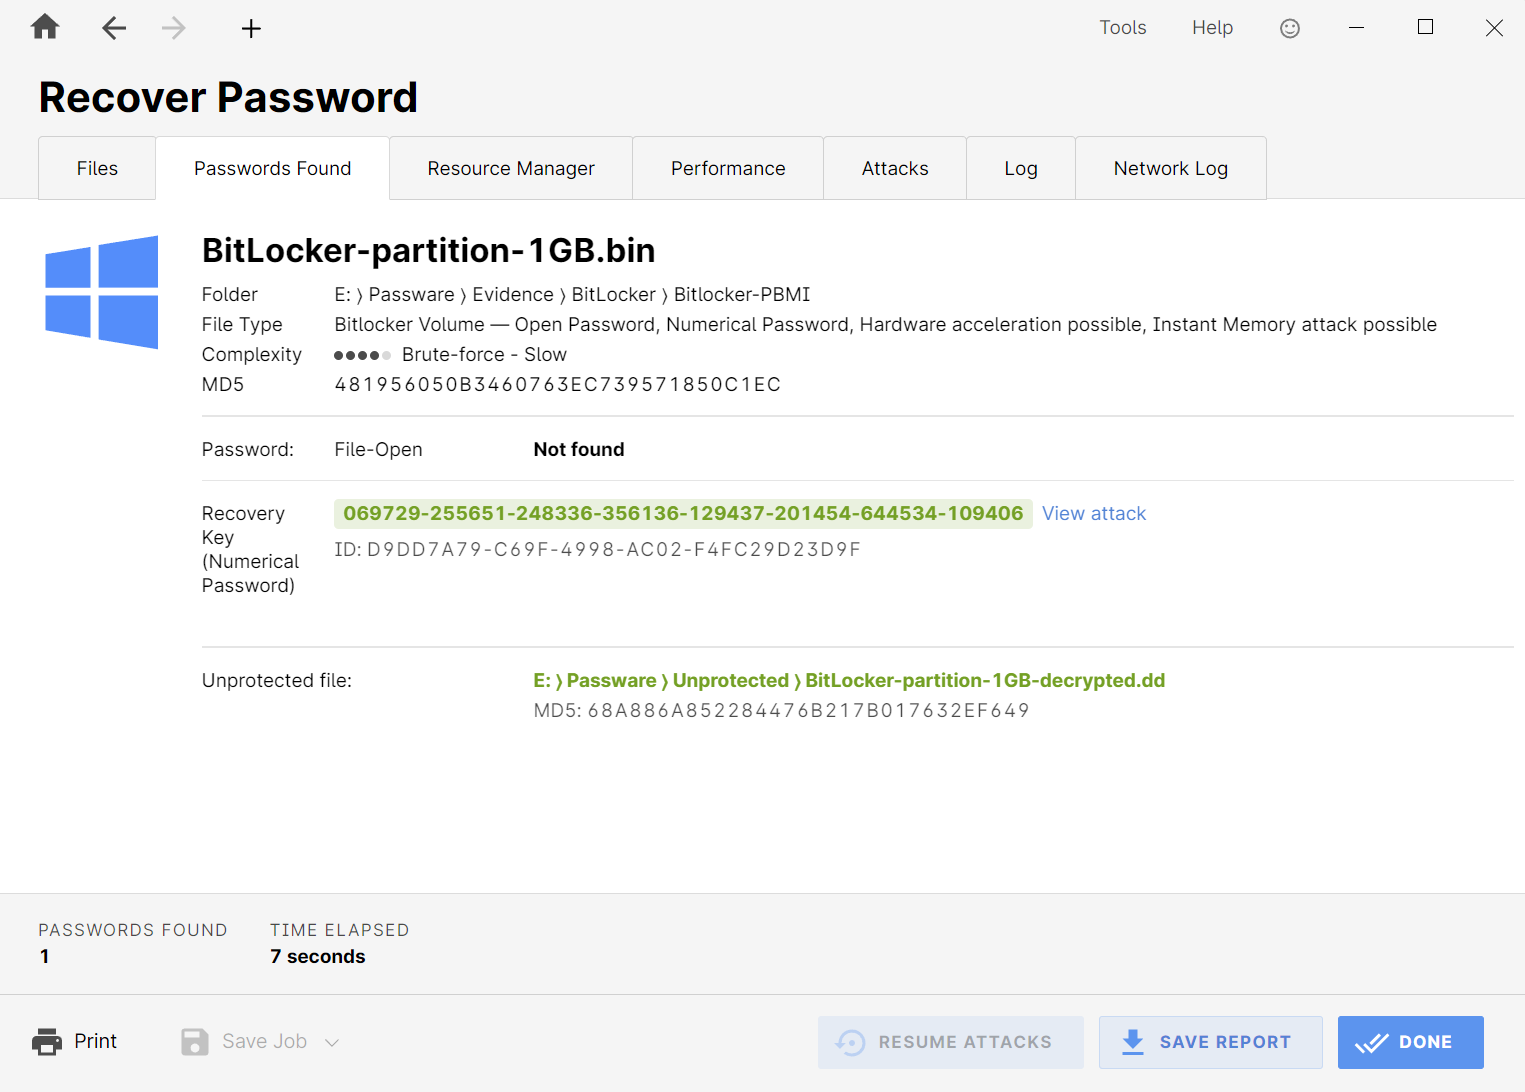The image size is (1525, 1092).
Task: Click the folder path E: Passware Evidence
Action: tap(572, 294)
